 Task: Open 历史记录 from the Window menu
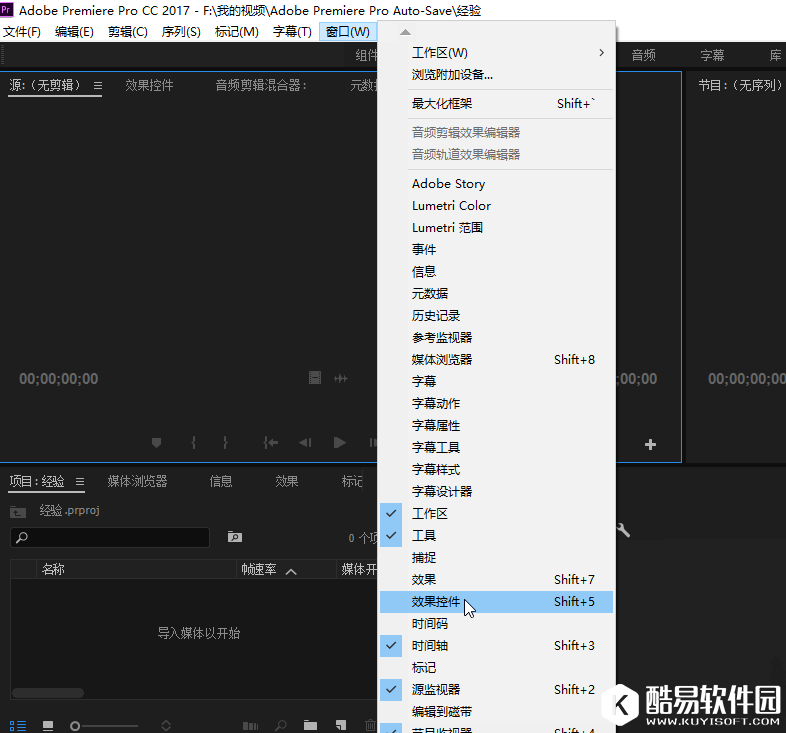coord(496,315)
